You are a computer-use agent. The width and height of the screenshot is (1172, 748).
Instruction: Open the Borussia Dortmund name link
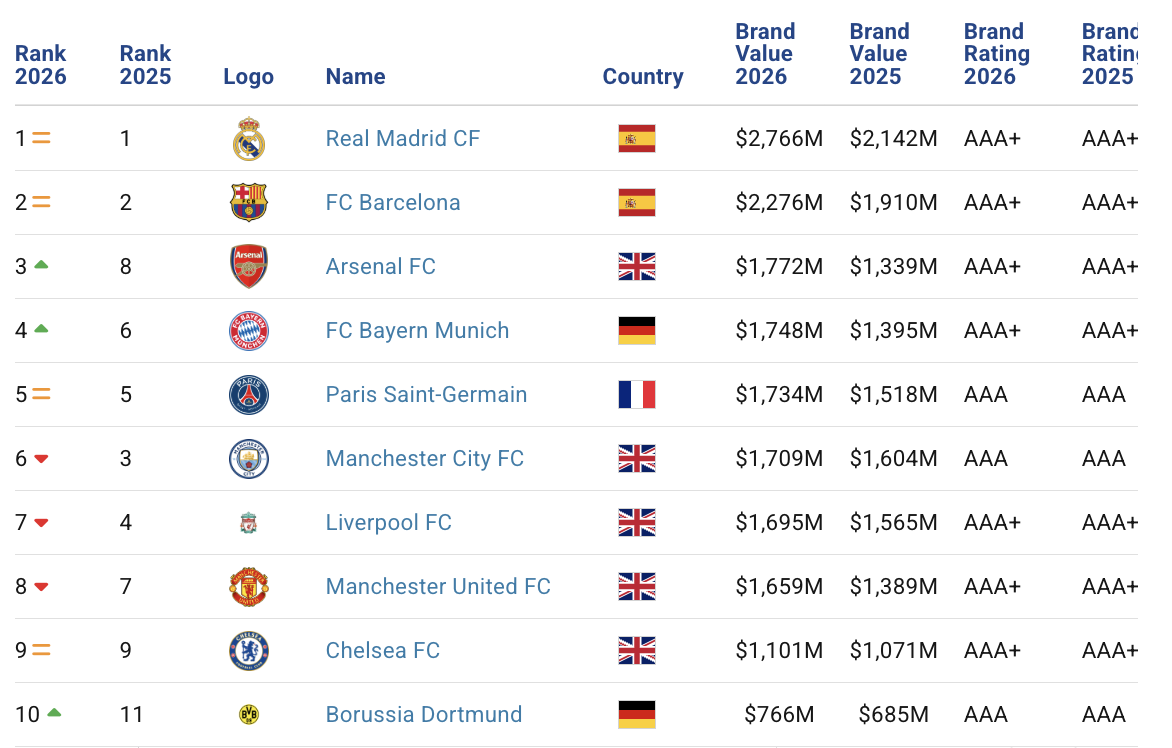pyautogui.click(x=424, y=715)
